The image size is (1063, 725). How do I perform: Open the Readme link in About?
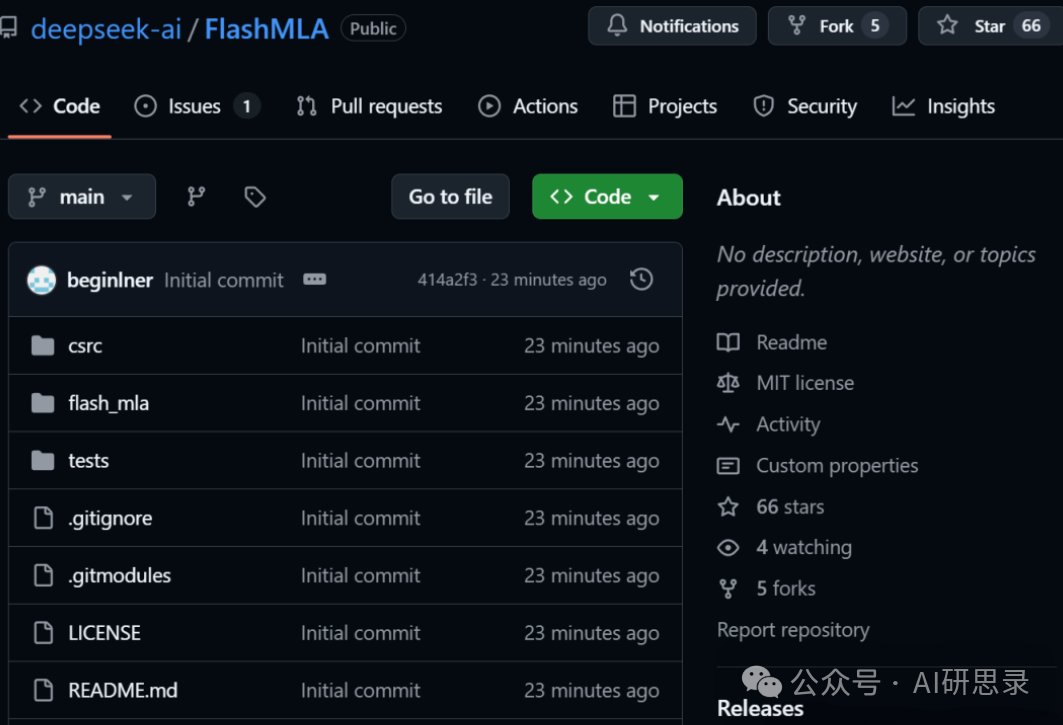[x=791, y=342]
